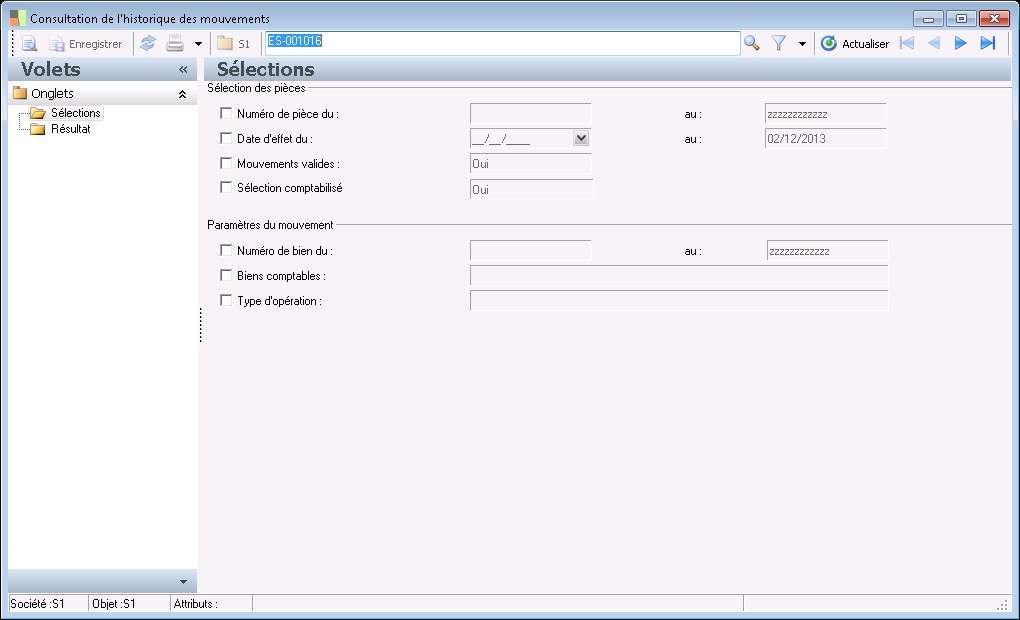Click the S1 folder icon
Image resolution: width=1020 pixels, height=620 pixels.
[225, 44]
